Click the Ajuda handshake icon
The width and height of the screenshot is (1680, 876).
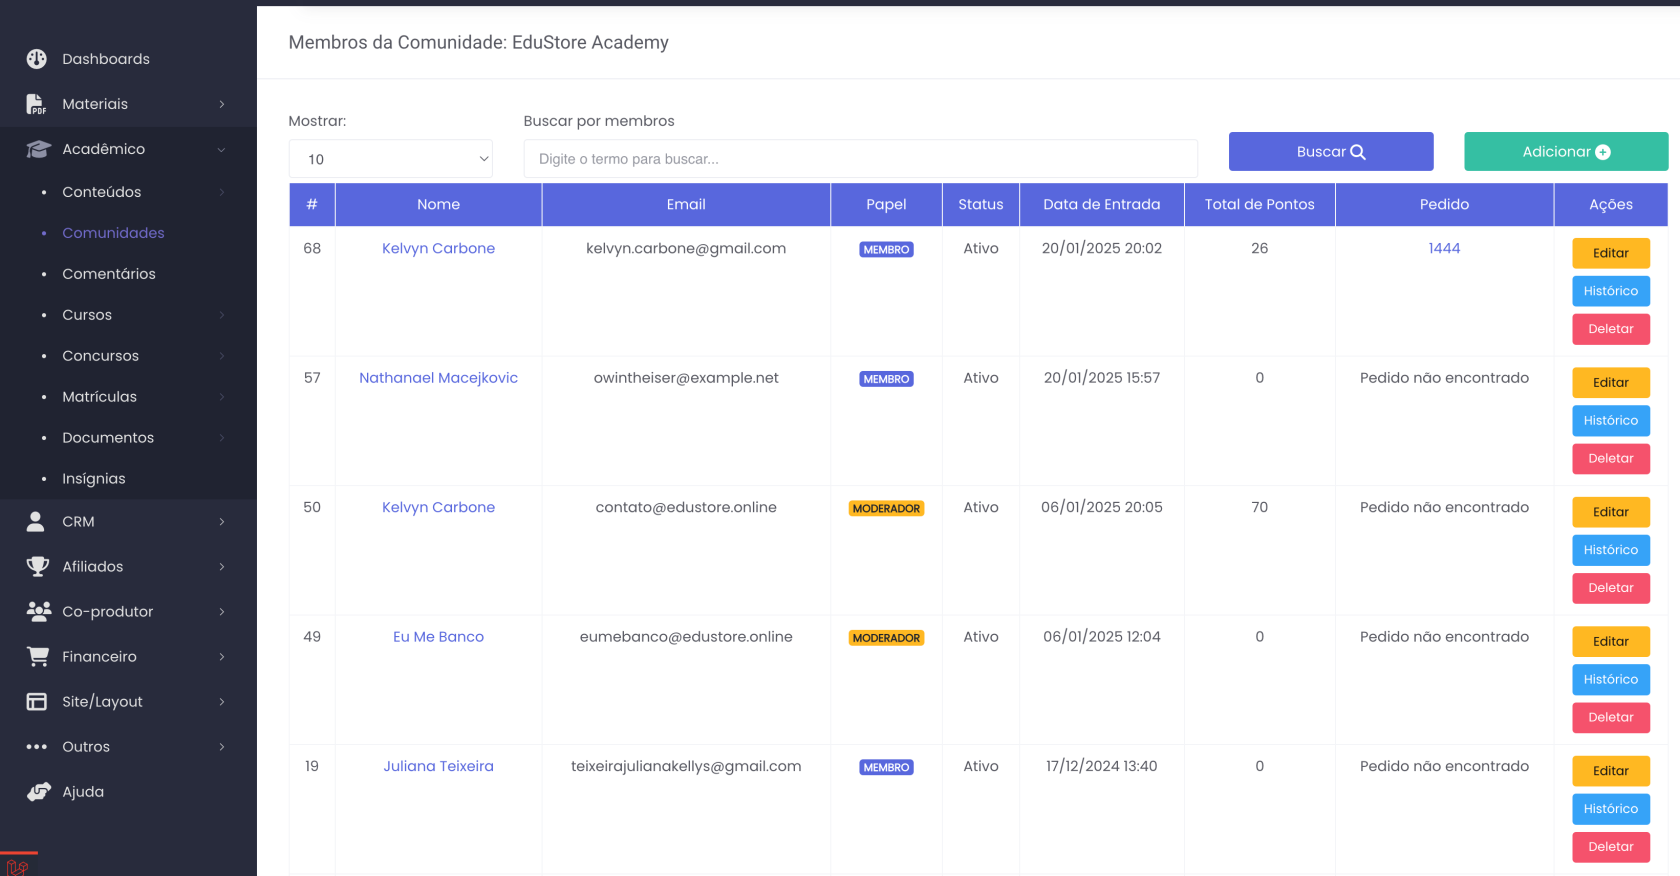pyautogui.click(x=38, y=791)
